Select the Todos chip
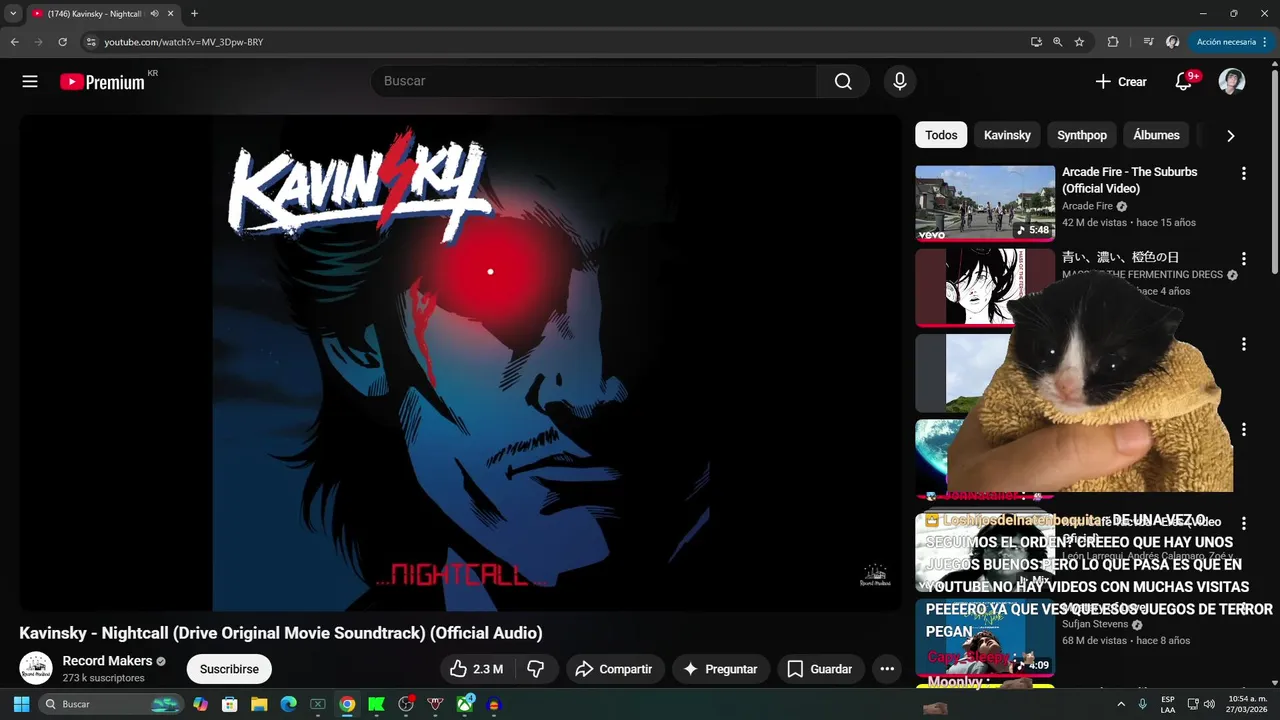Image resolution: width=1280 pixels, height=720 pixels. pos(941,135)
